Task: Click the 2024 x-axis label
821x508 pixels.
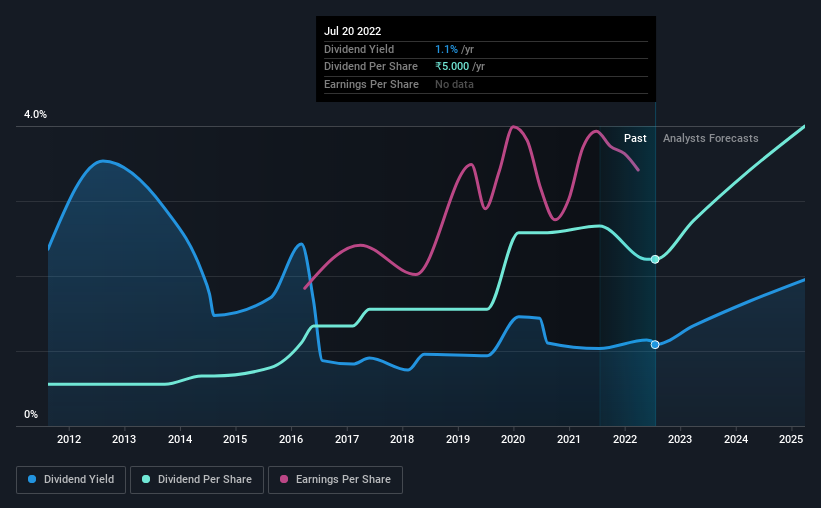Action: point(736,439)
